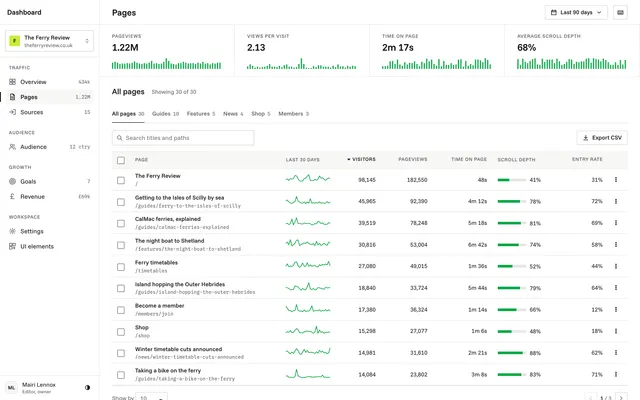Click the Average scroll depth 68% card
Image resolution: width=640 pixels, height=400 pixels.
[571, 51]
